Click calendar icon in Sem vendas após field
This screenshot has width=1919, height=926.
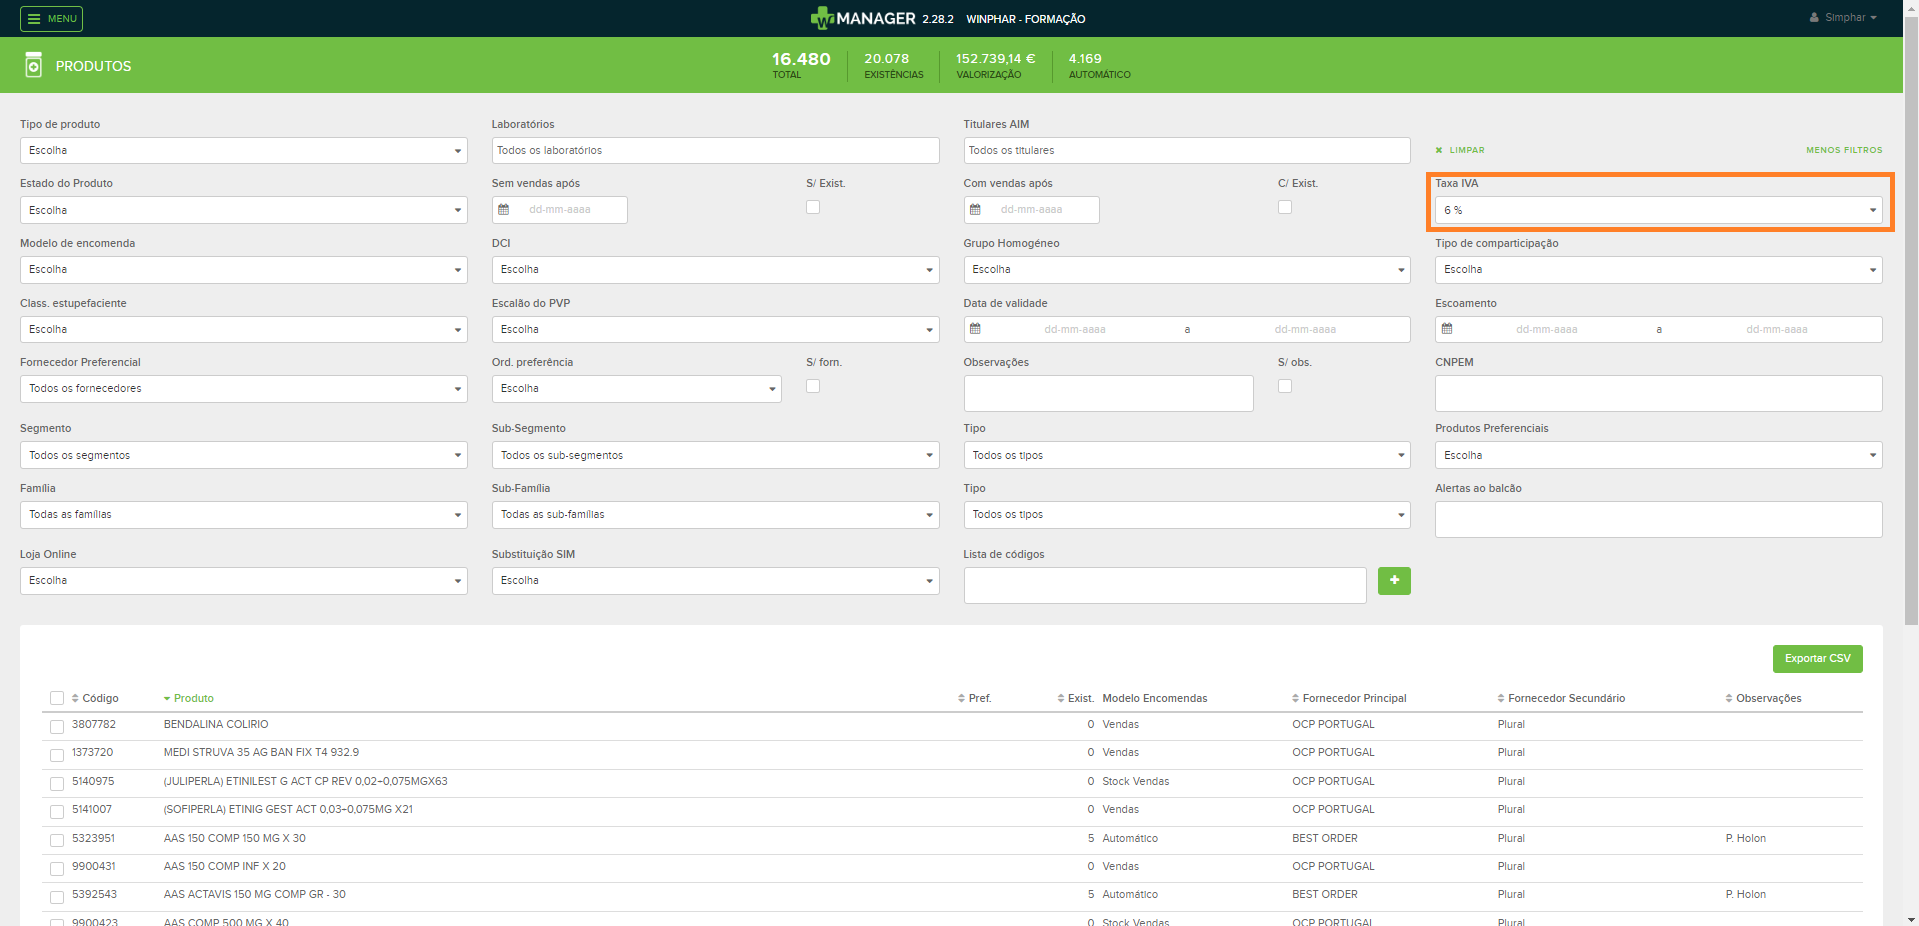point(504,210)
